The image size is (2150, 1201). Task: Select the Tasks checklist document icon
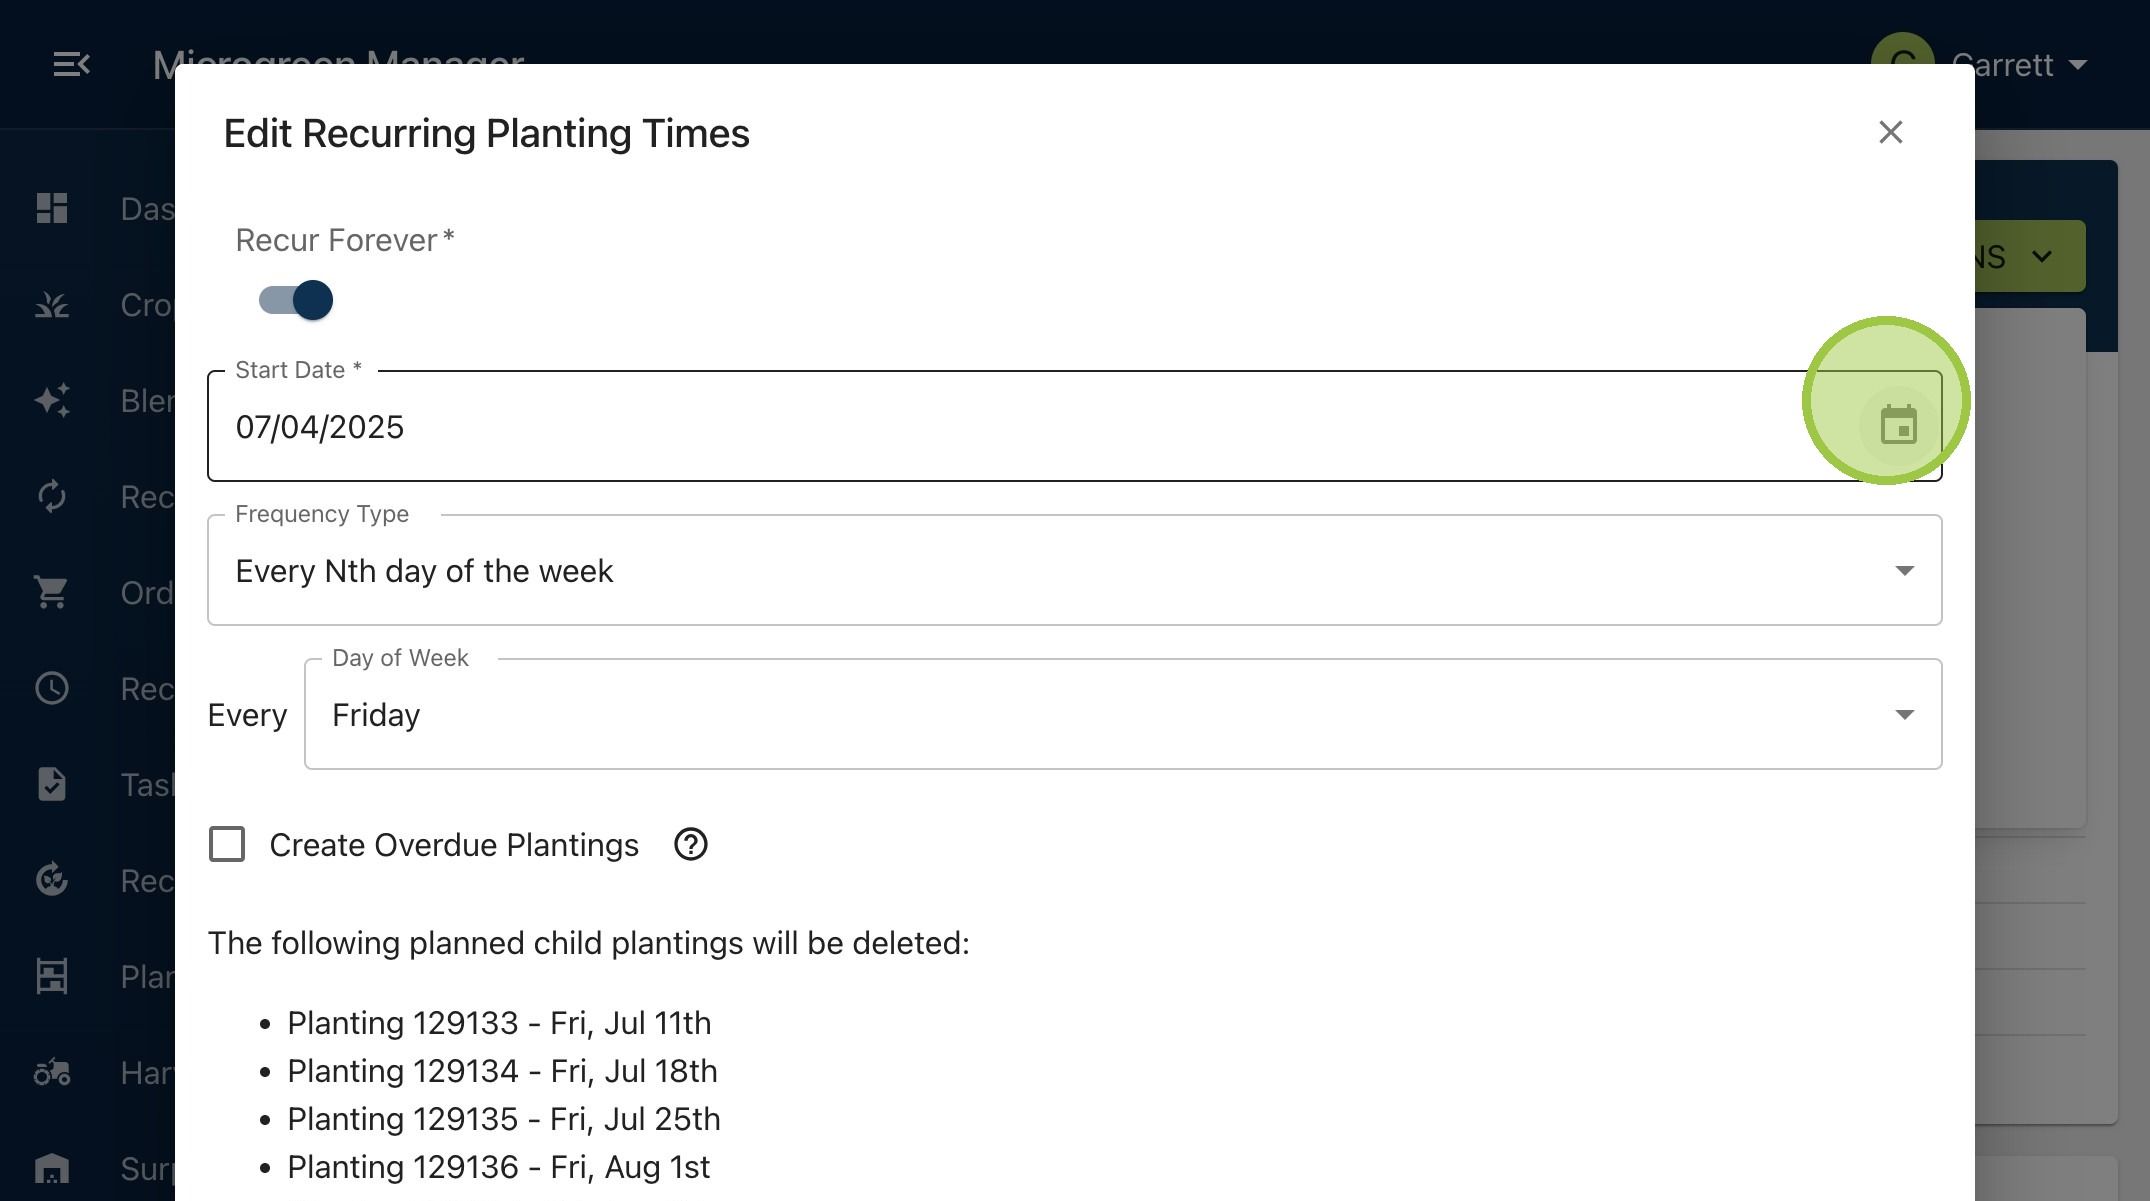(x=52, y=784)
